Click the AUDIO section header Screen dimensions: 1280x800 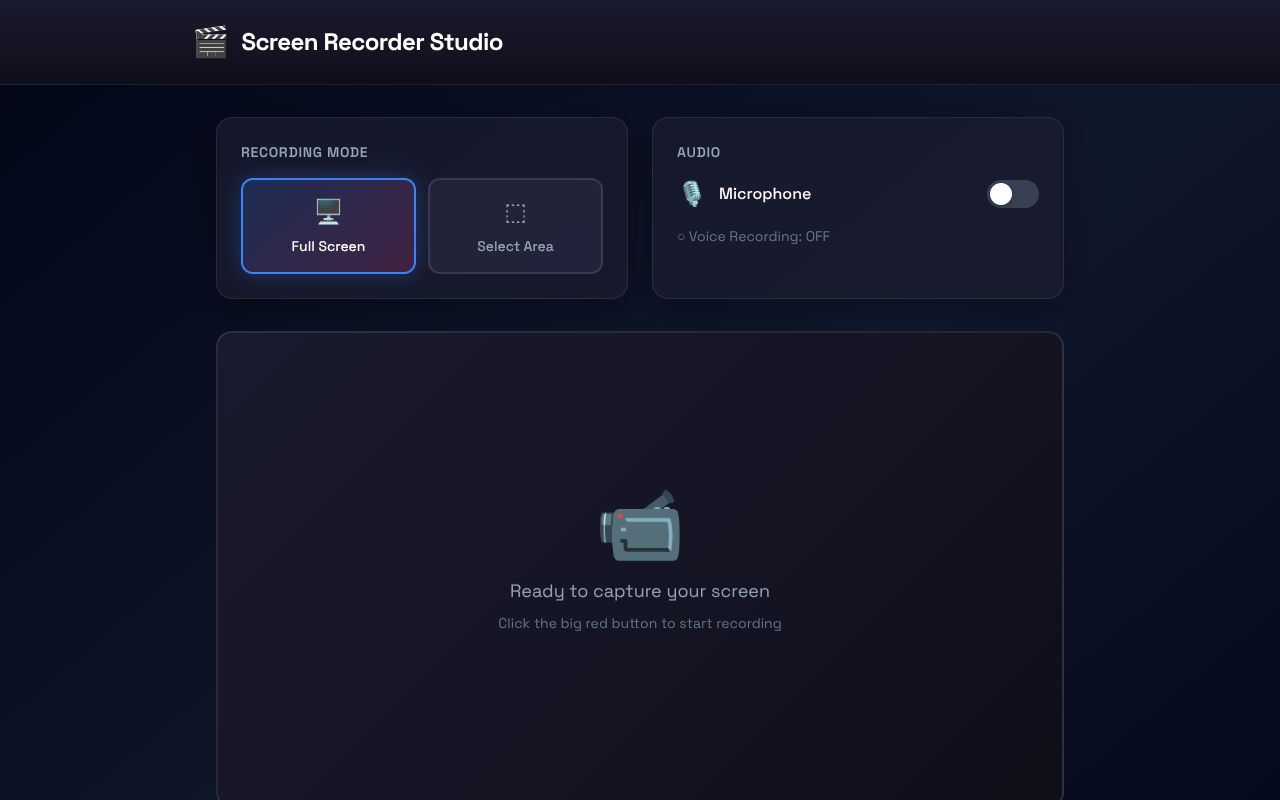pyautogui.click(x=698, y=152)
